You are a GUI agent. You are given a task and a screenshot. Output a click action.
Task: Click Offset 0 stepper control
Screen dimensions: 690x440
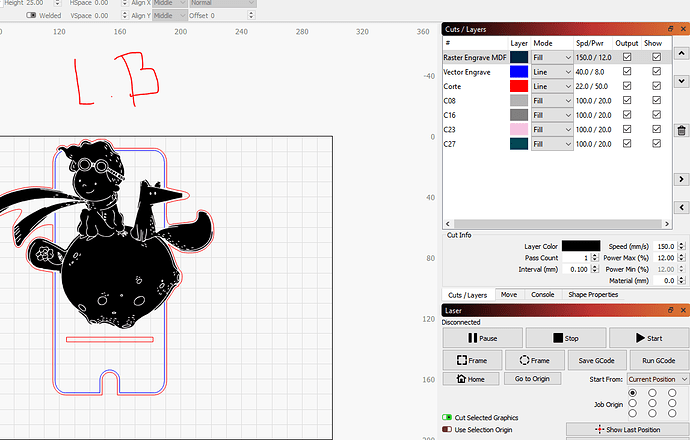coord(251,15)
